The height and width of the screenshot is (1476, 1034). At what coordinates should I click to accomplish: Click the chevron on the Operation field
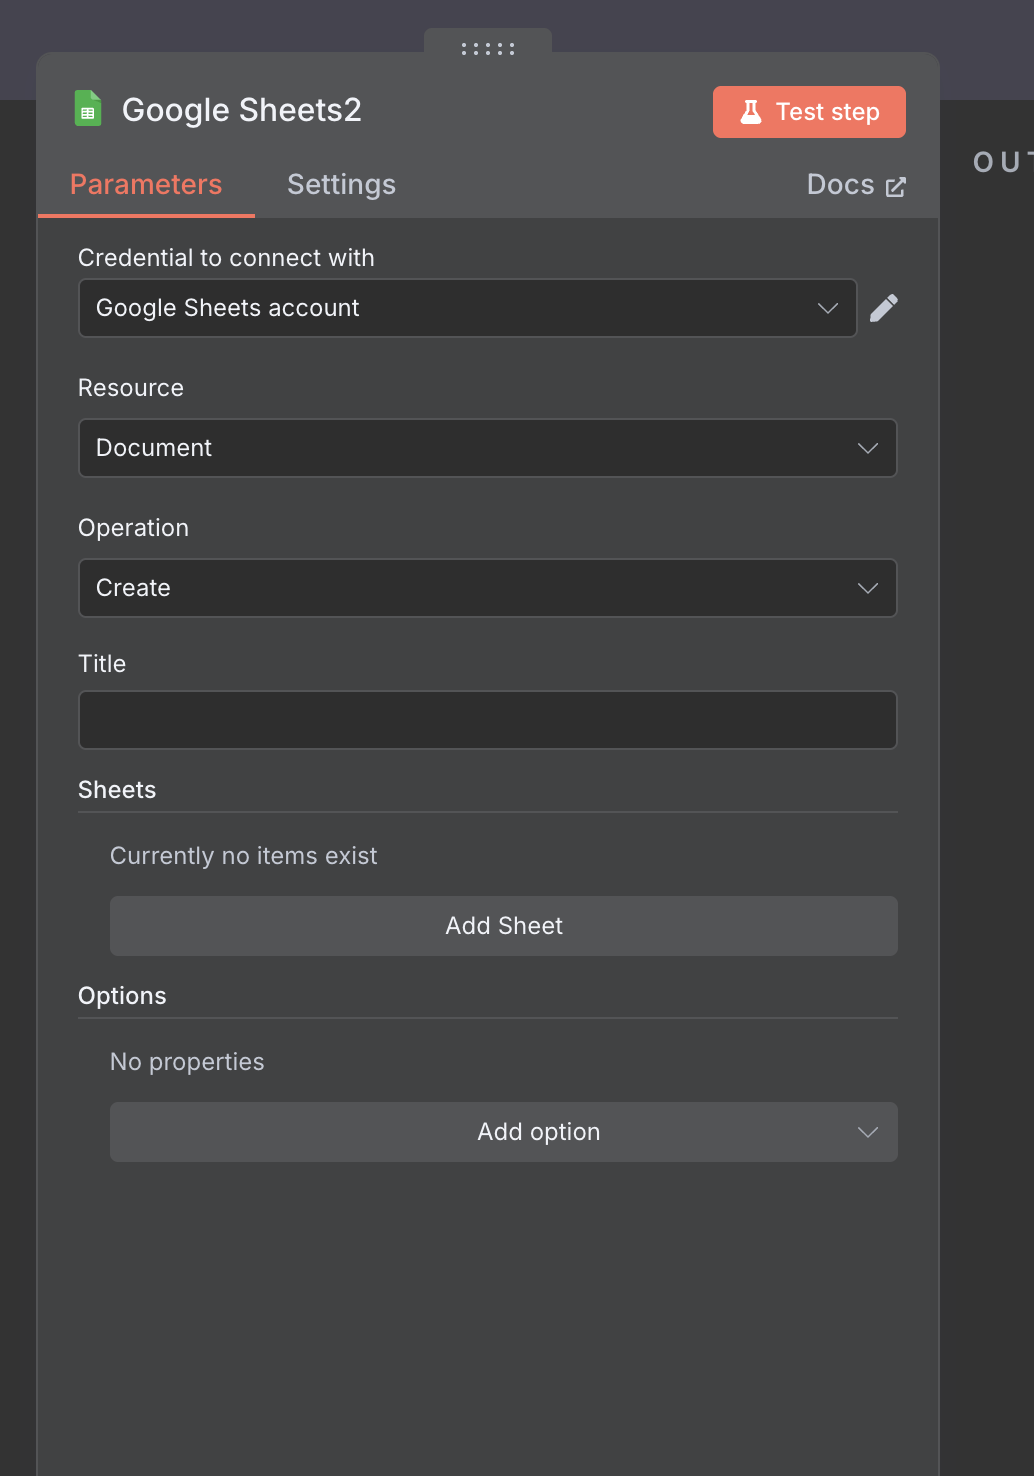coord(867,588)
